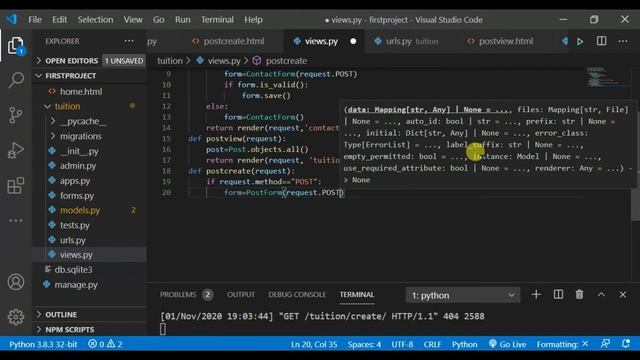Toggle Formatting status bar item

[562, 344]
